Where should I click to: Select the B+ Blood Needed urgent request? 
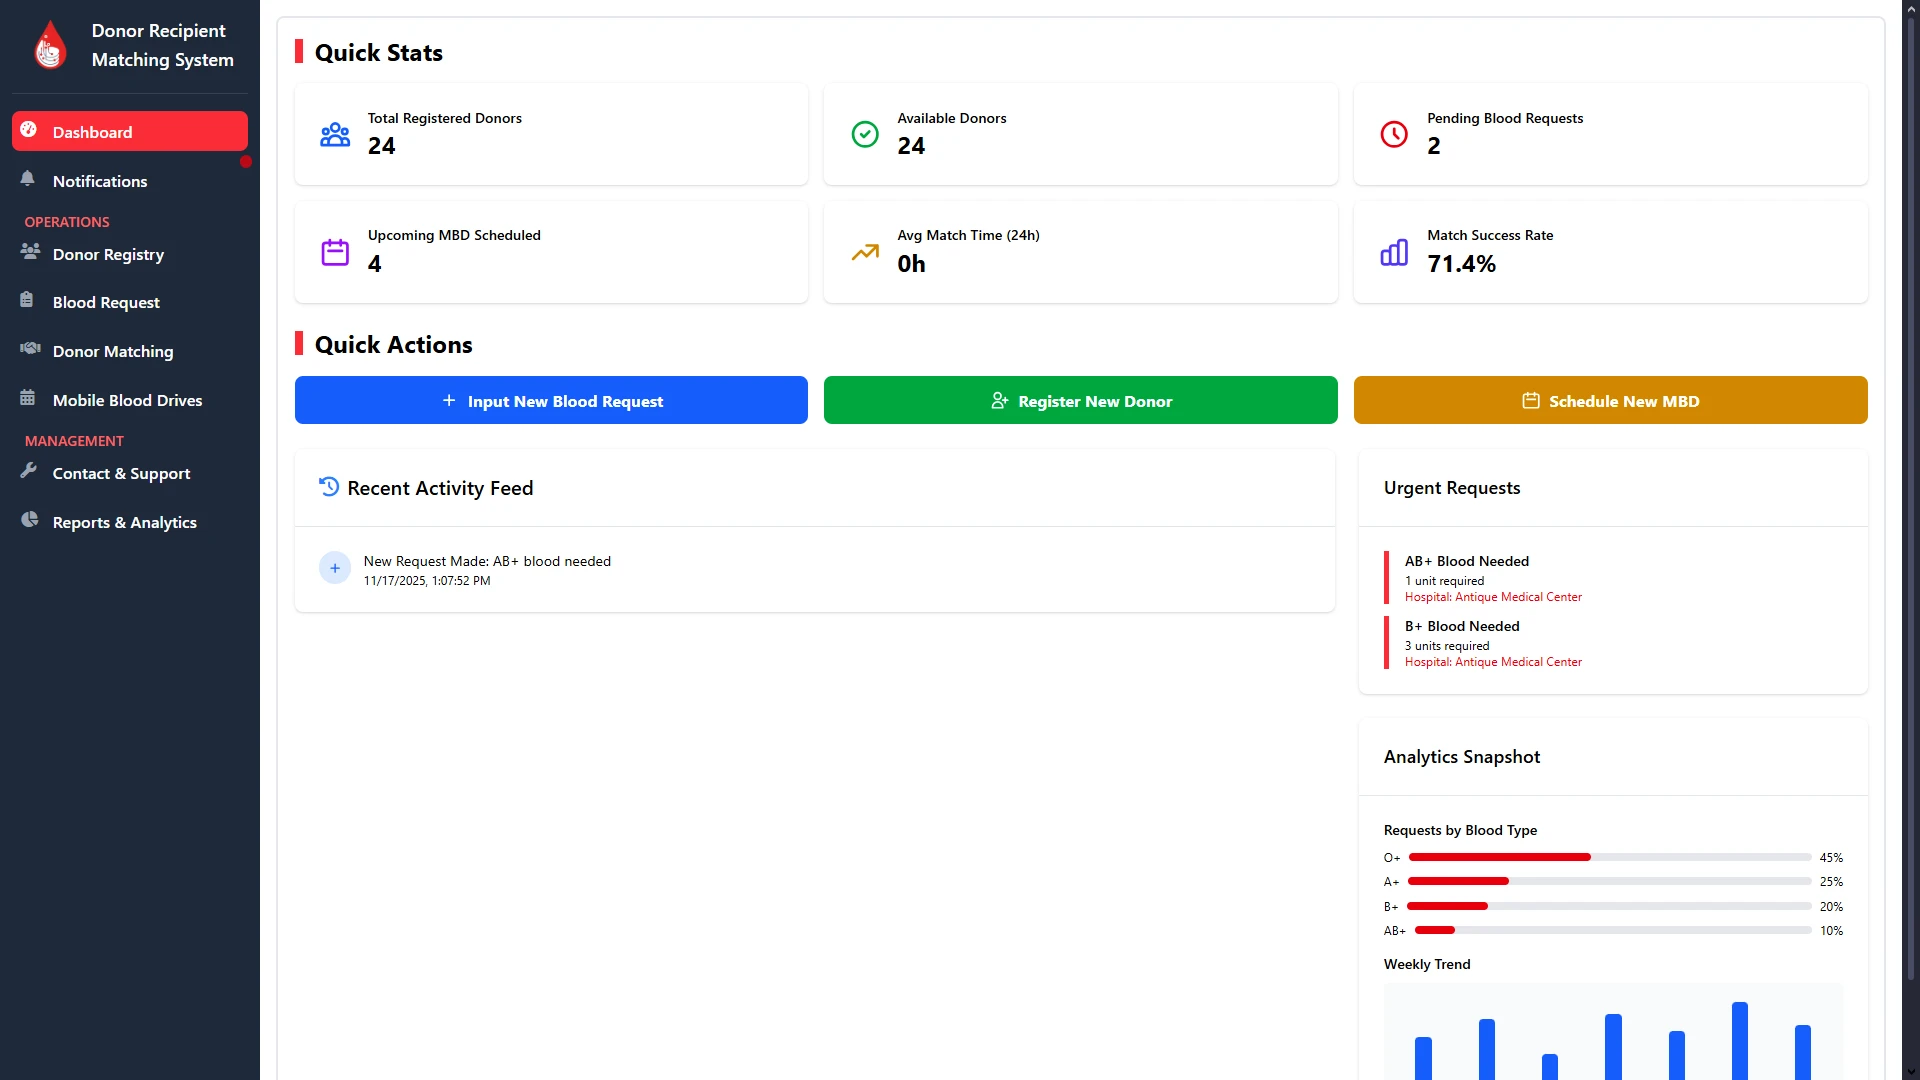coord(1613,643)
